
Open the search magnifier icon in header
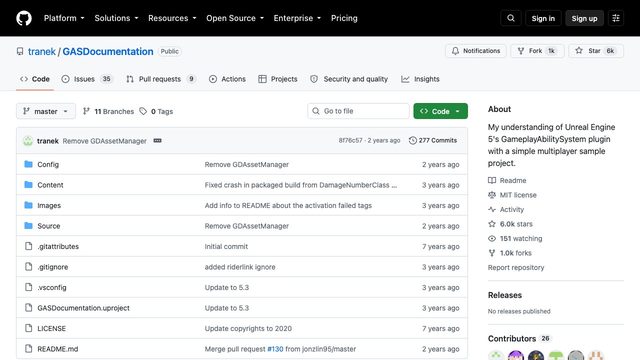click(511, 18)
